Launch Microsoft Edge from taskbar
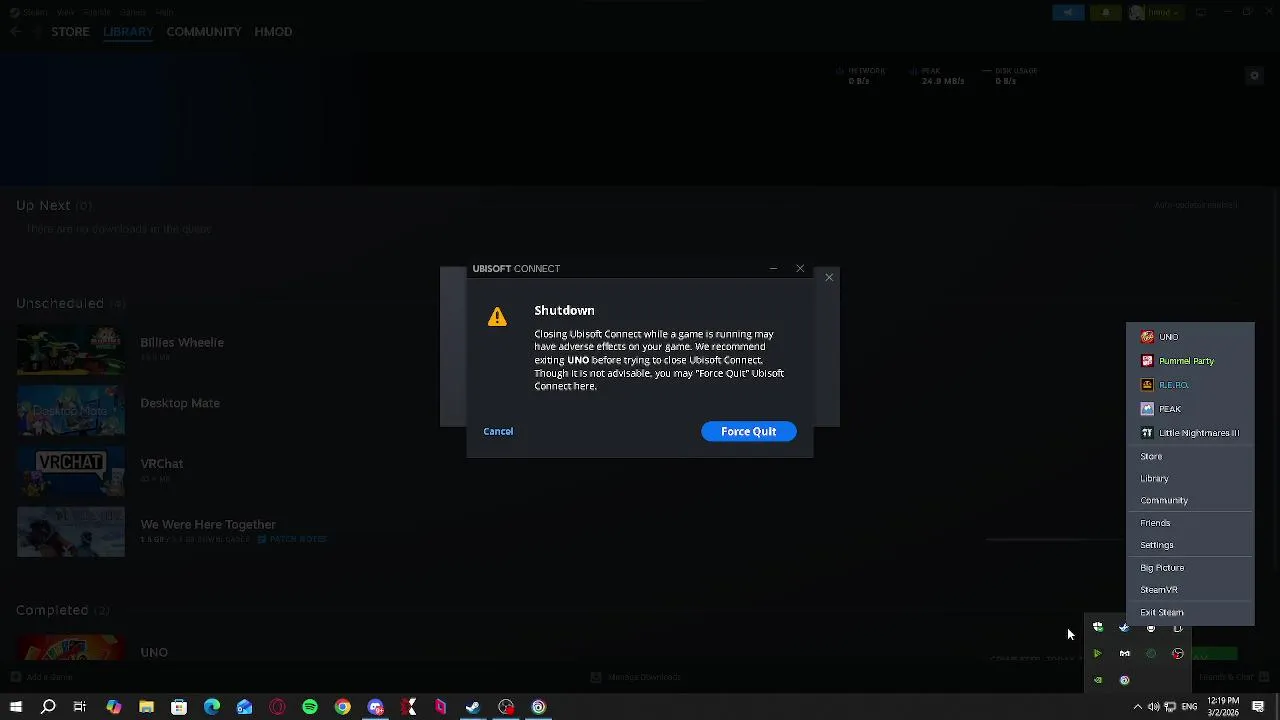The height and width of the screenshot is (720, 1280). click(x=212, y=707)
